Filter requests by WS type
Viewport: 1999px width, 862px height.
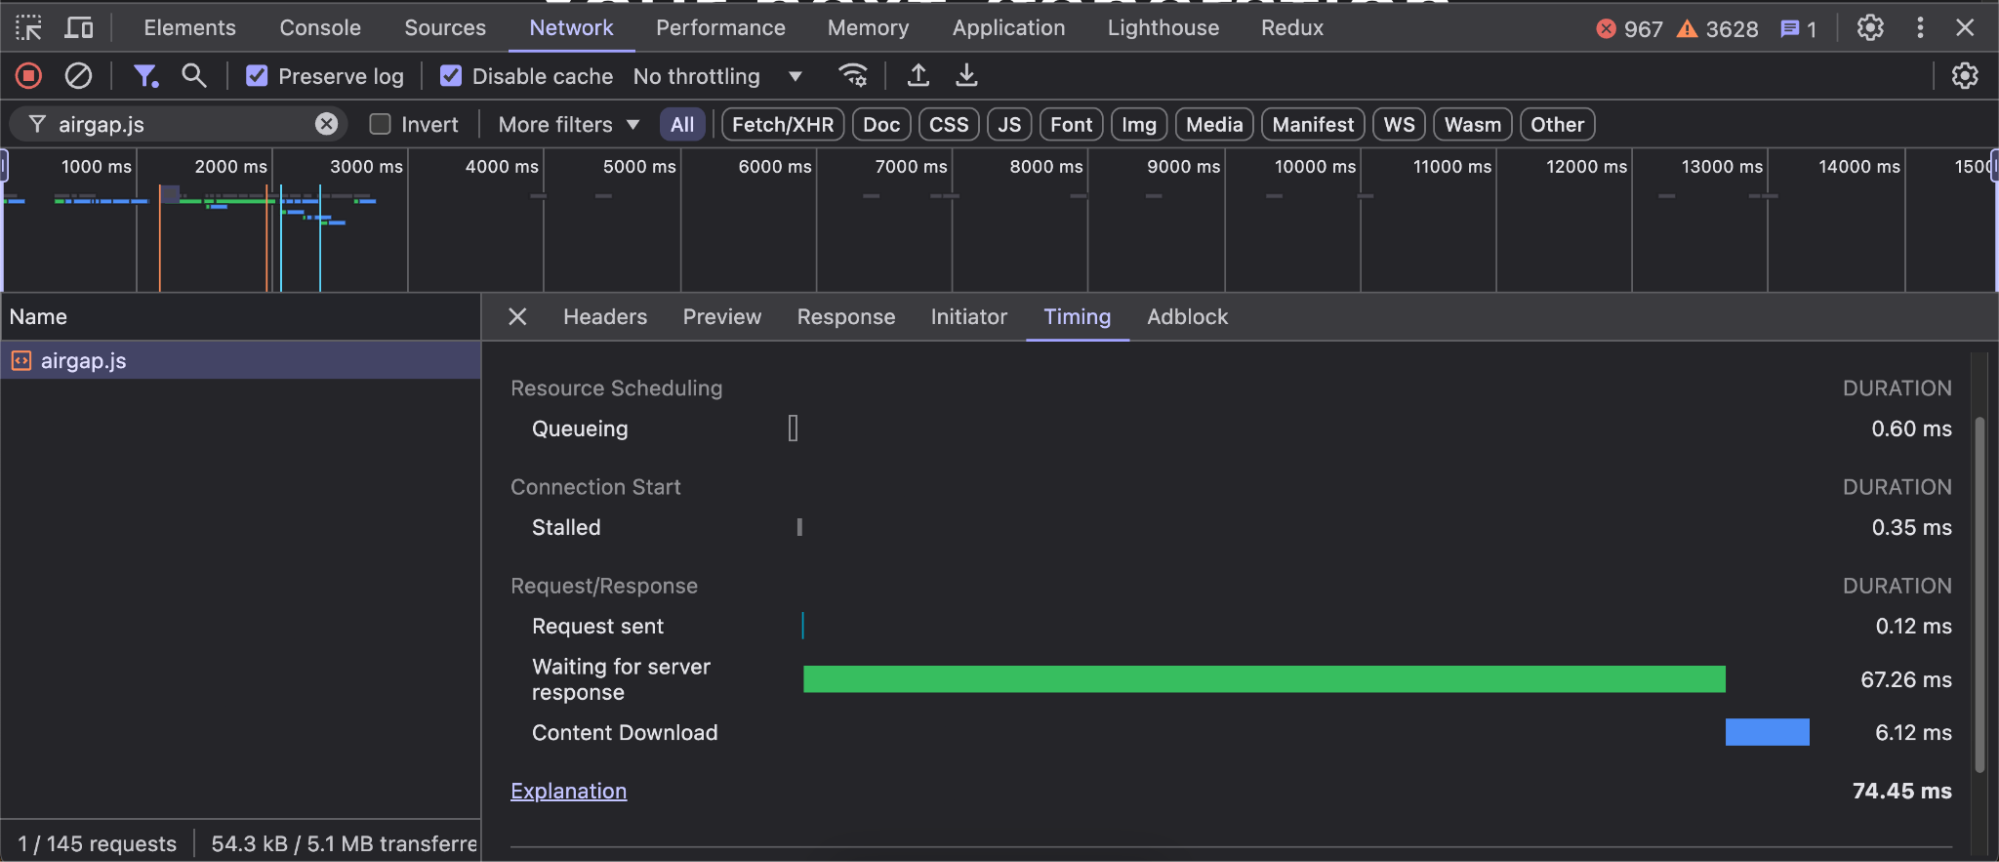coord(1399,124)
